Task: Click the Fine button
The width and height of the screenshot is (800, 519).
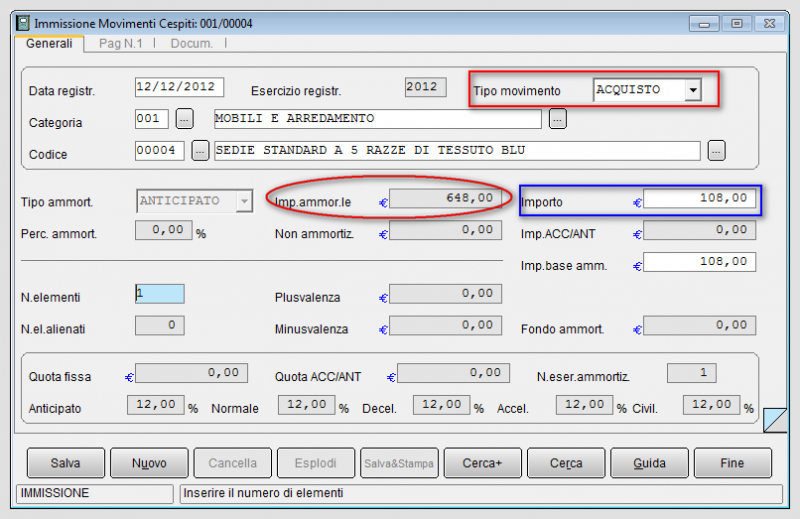Action: click(732, 463)
